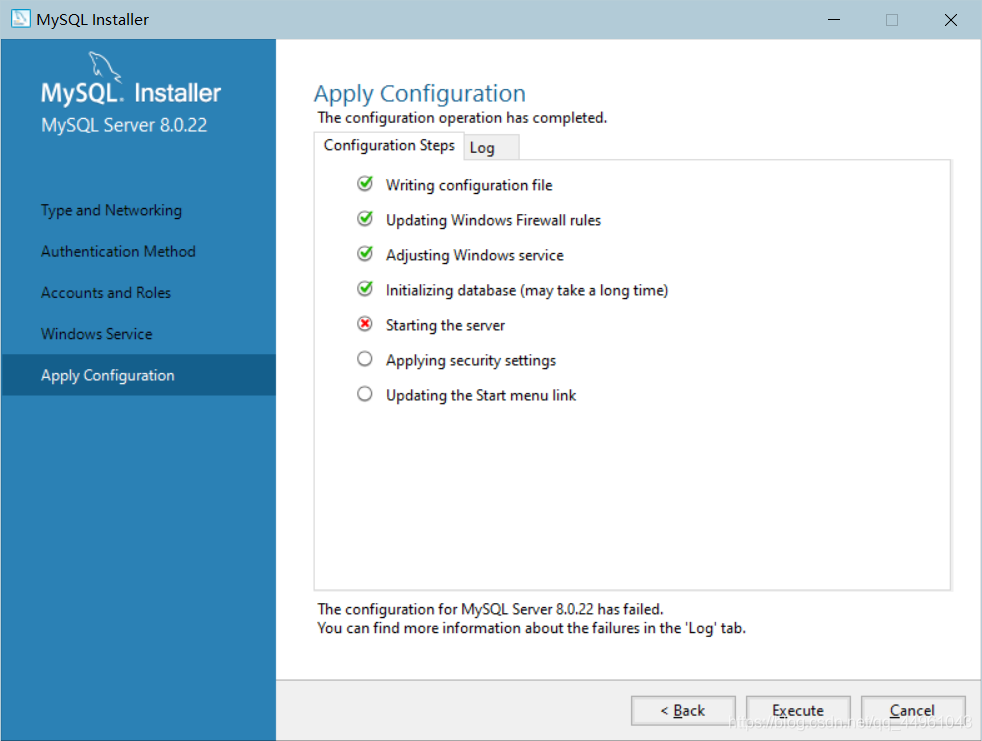Click the MySQL Installer title bar icon

coord(20,19)
